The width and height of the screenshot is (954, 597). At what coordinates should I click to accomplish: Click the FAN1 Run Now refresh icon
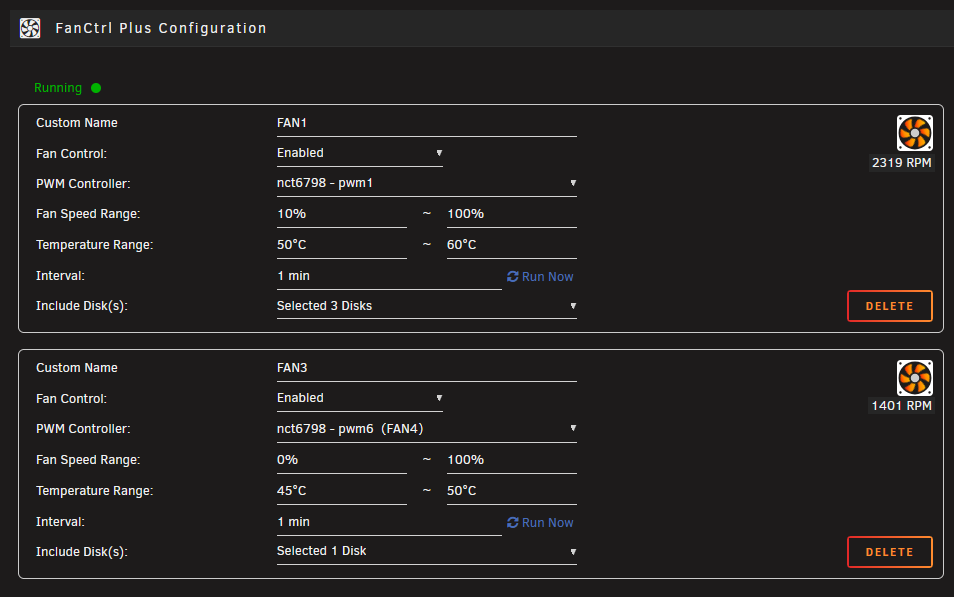point(513,276)
